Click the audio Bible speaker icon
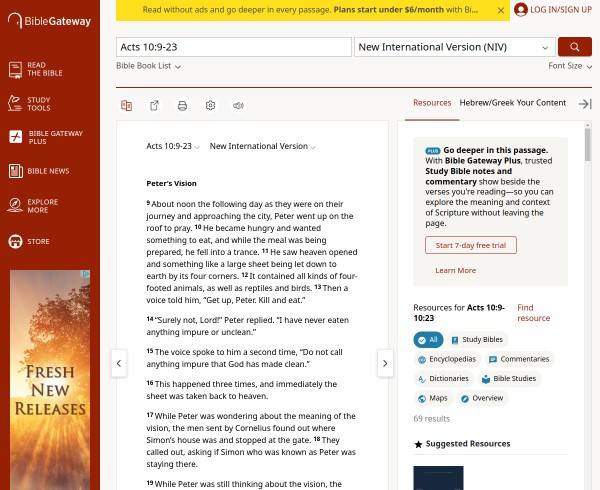The width and height of the screenshot is (600, 490). tap(238, 106)
